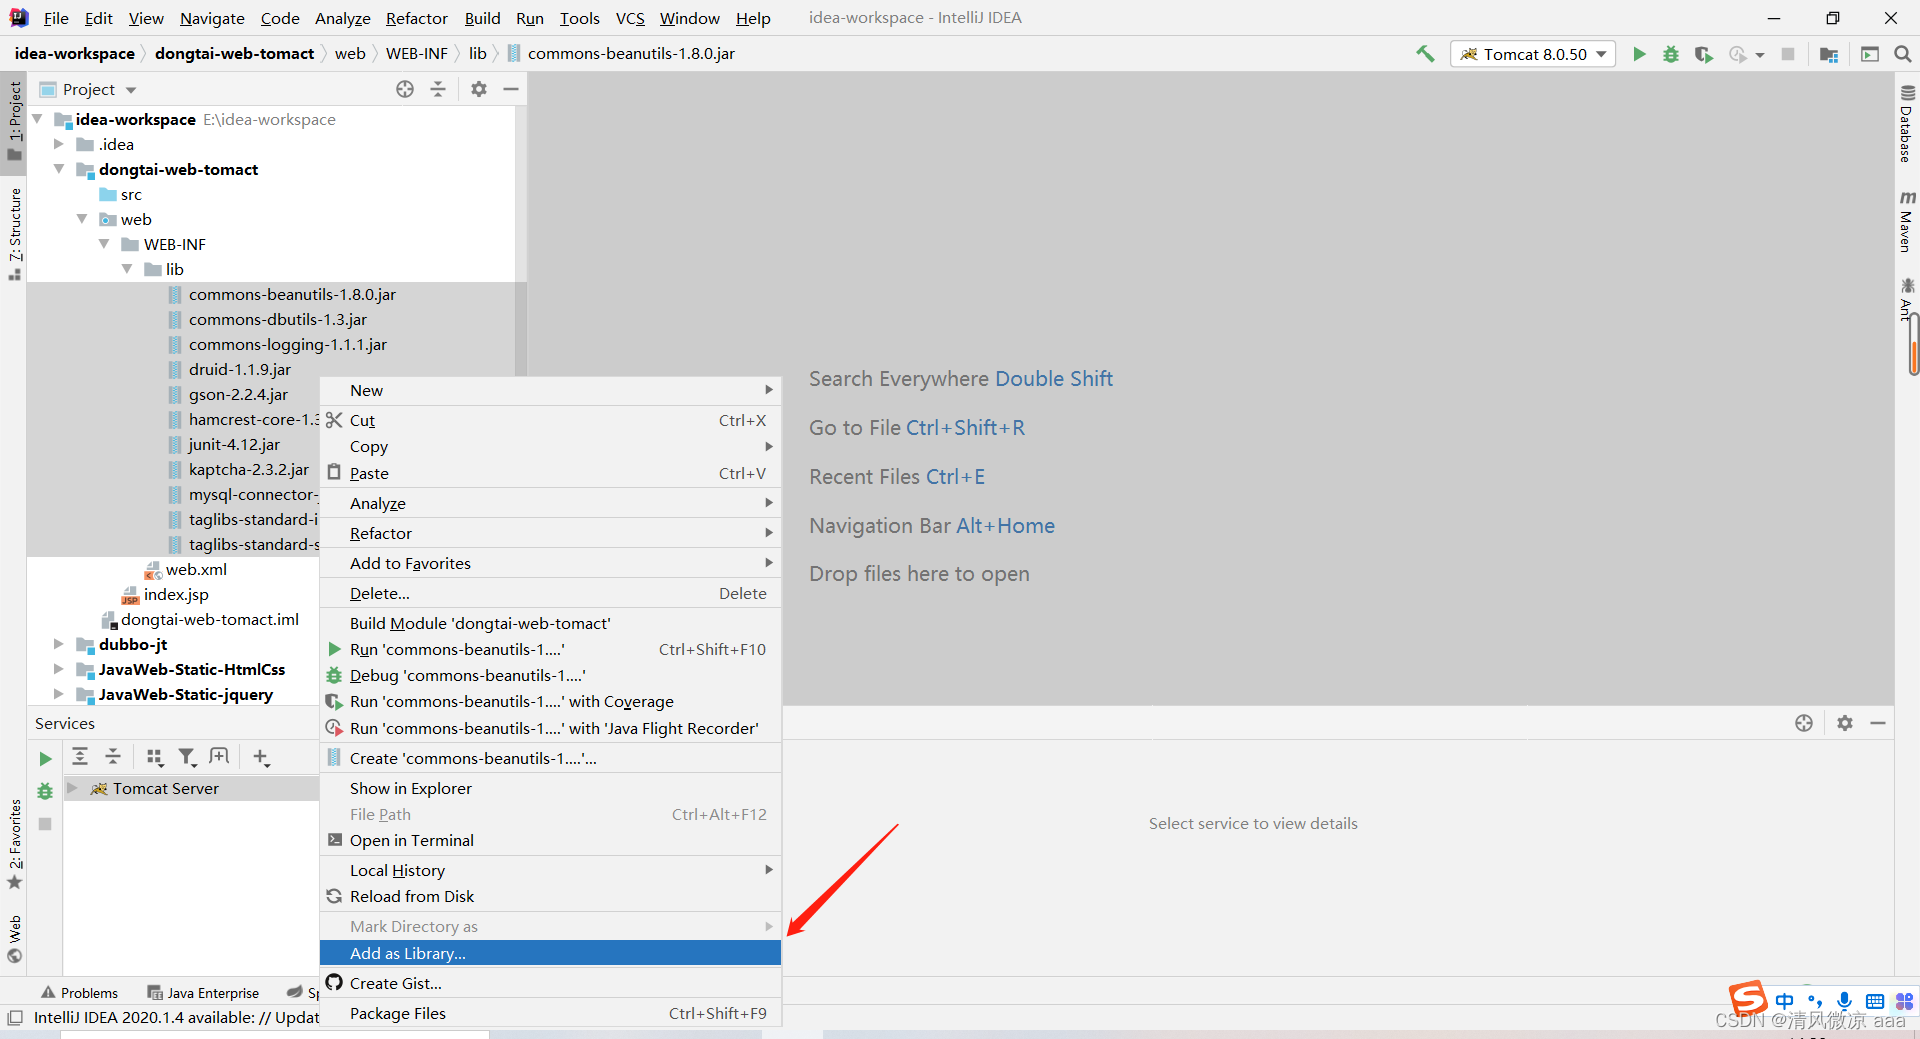This screenshot has height=1039, width=1920.
Task: Click Locate/Scroll from Source icon in Project panel
Action: tap(405, 89)
